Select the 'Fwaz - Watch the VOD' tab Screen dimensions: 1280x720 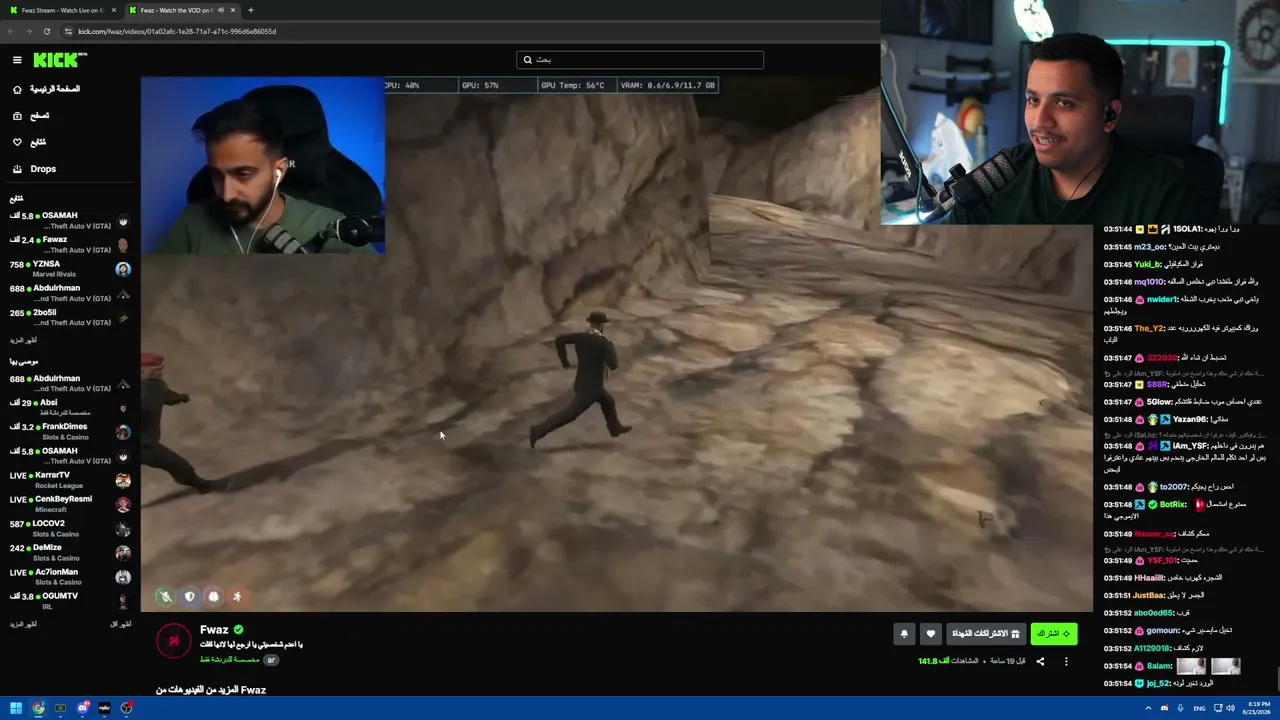[182, 10]
